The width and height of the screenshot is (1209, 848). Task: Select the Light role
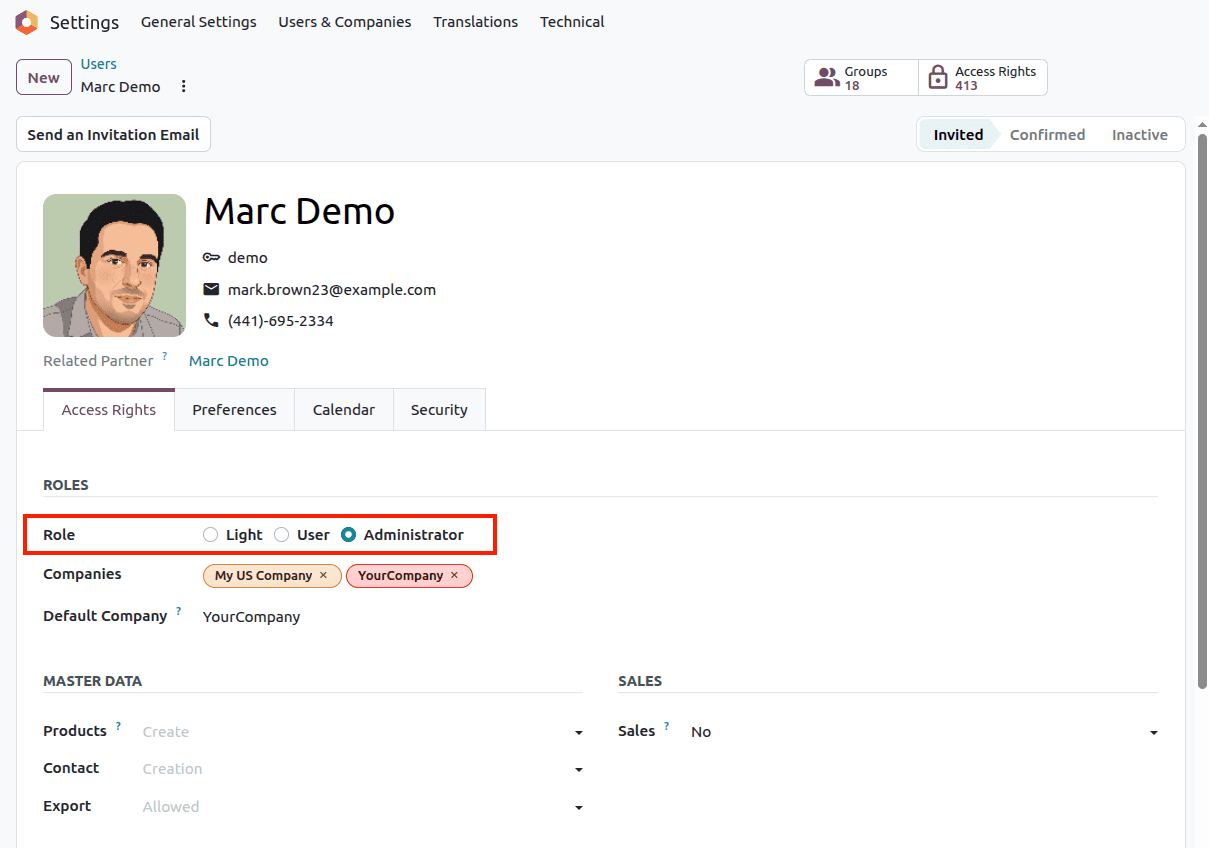click(x=210, y=535)
